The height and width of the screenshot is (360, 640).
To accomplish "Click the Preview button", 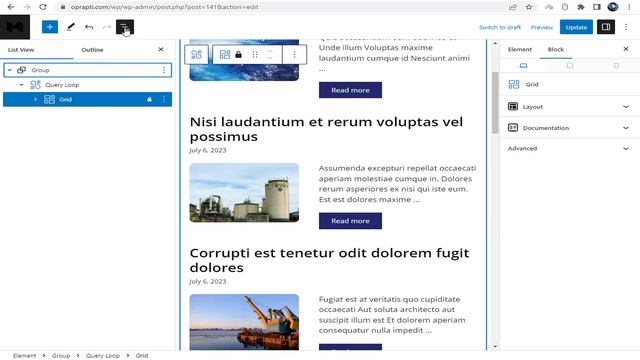I will pos(542,27).
